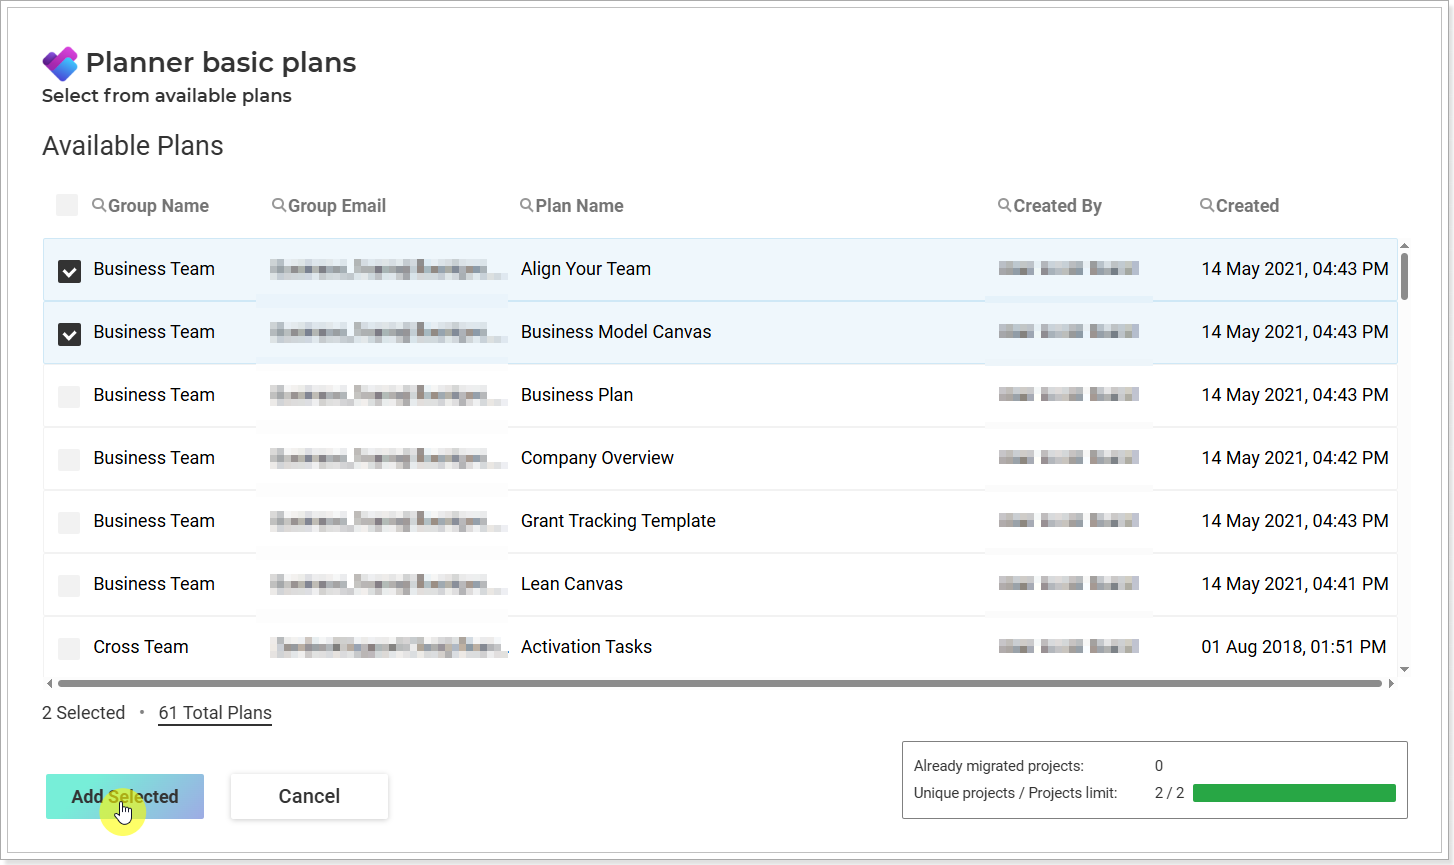Viewport: 1454px width, 865px height.
Task: Check the Activation Tasks row checkbox
Action: click(x=69, y=648)
